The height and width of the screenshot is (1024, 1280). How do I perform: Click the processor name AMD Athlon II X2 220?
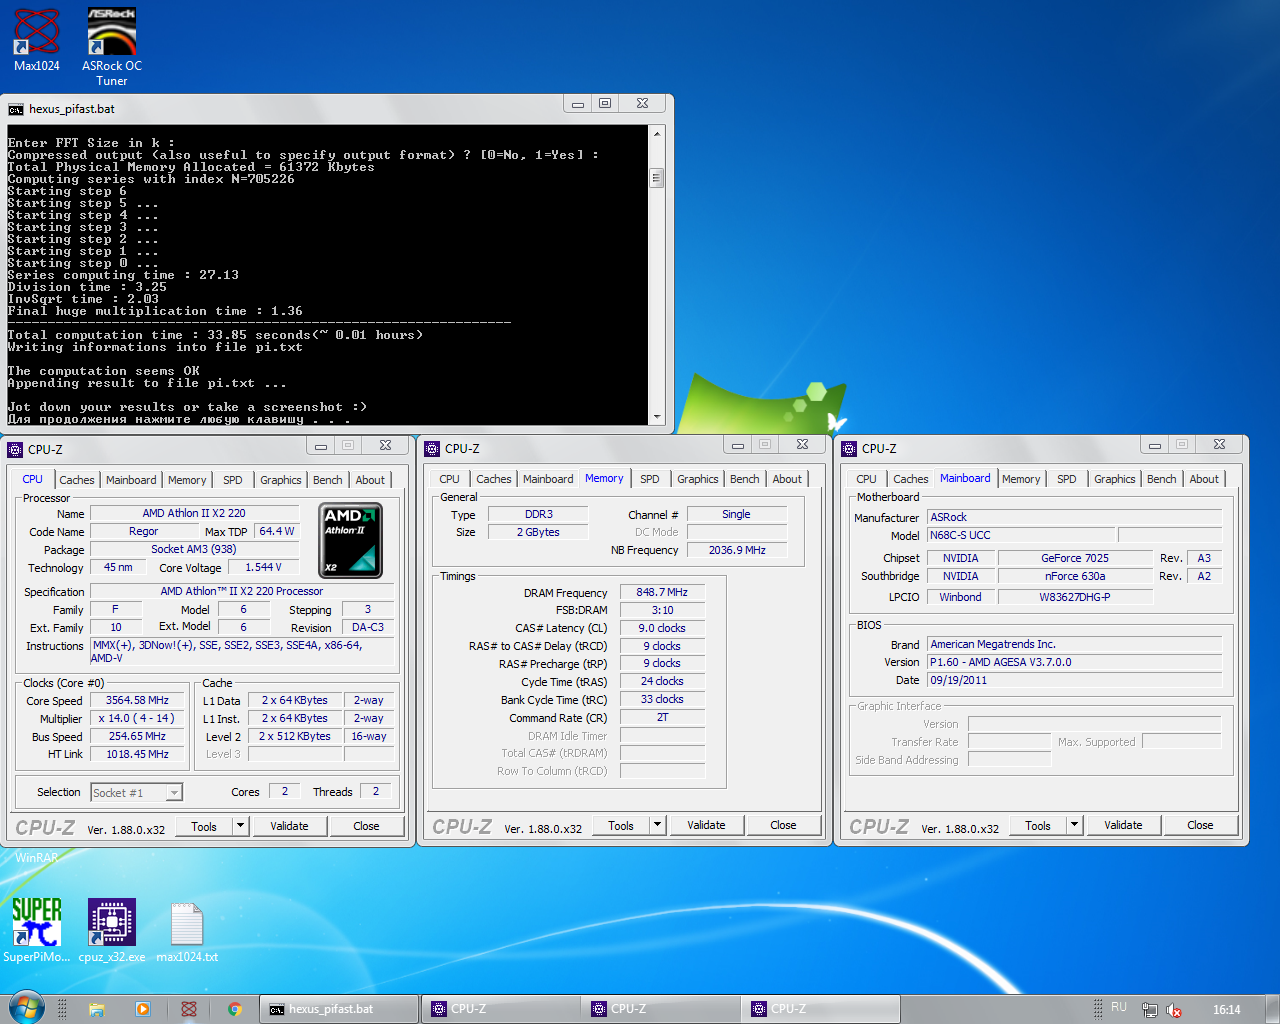pos(194,514)
